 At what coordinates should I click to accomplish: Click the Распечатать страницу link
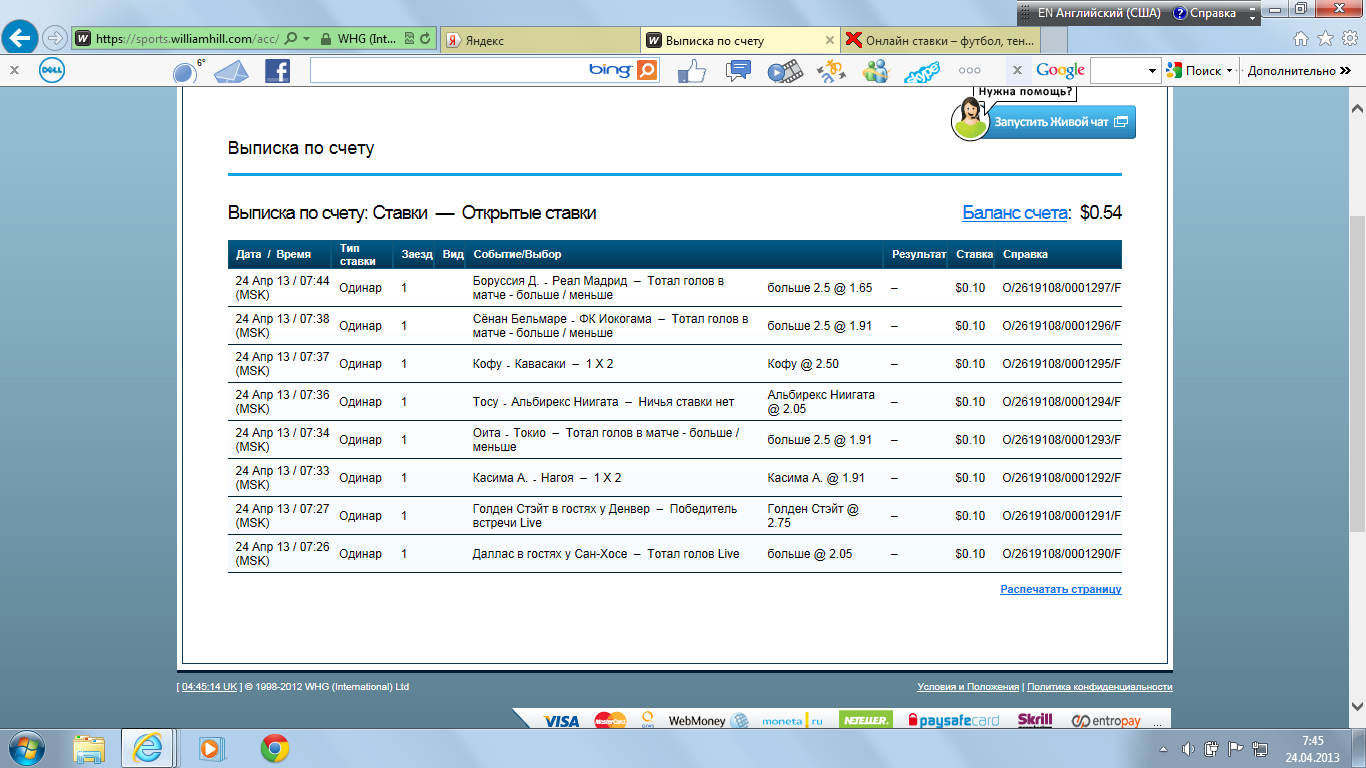click(1060, 590)
